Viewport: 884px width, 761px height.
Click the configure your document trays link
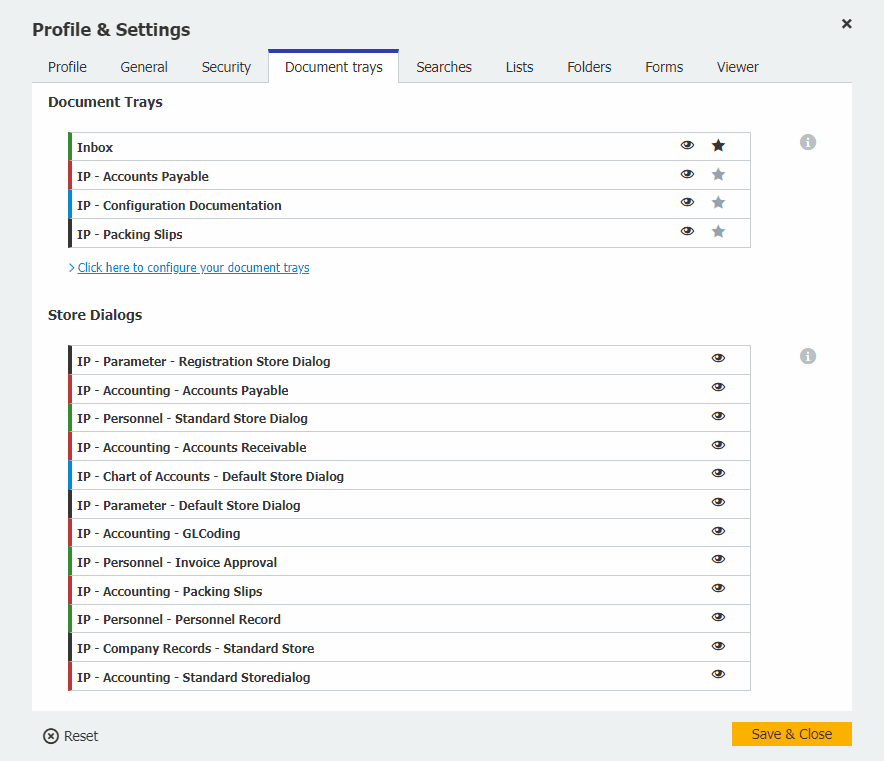193,268
